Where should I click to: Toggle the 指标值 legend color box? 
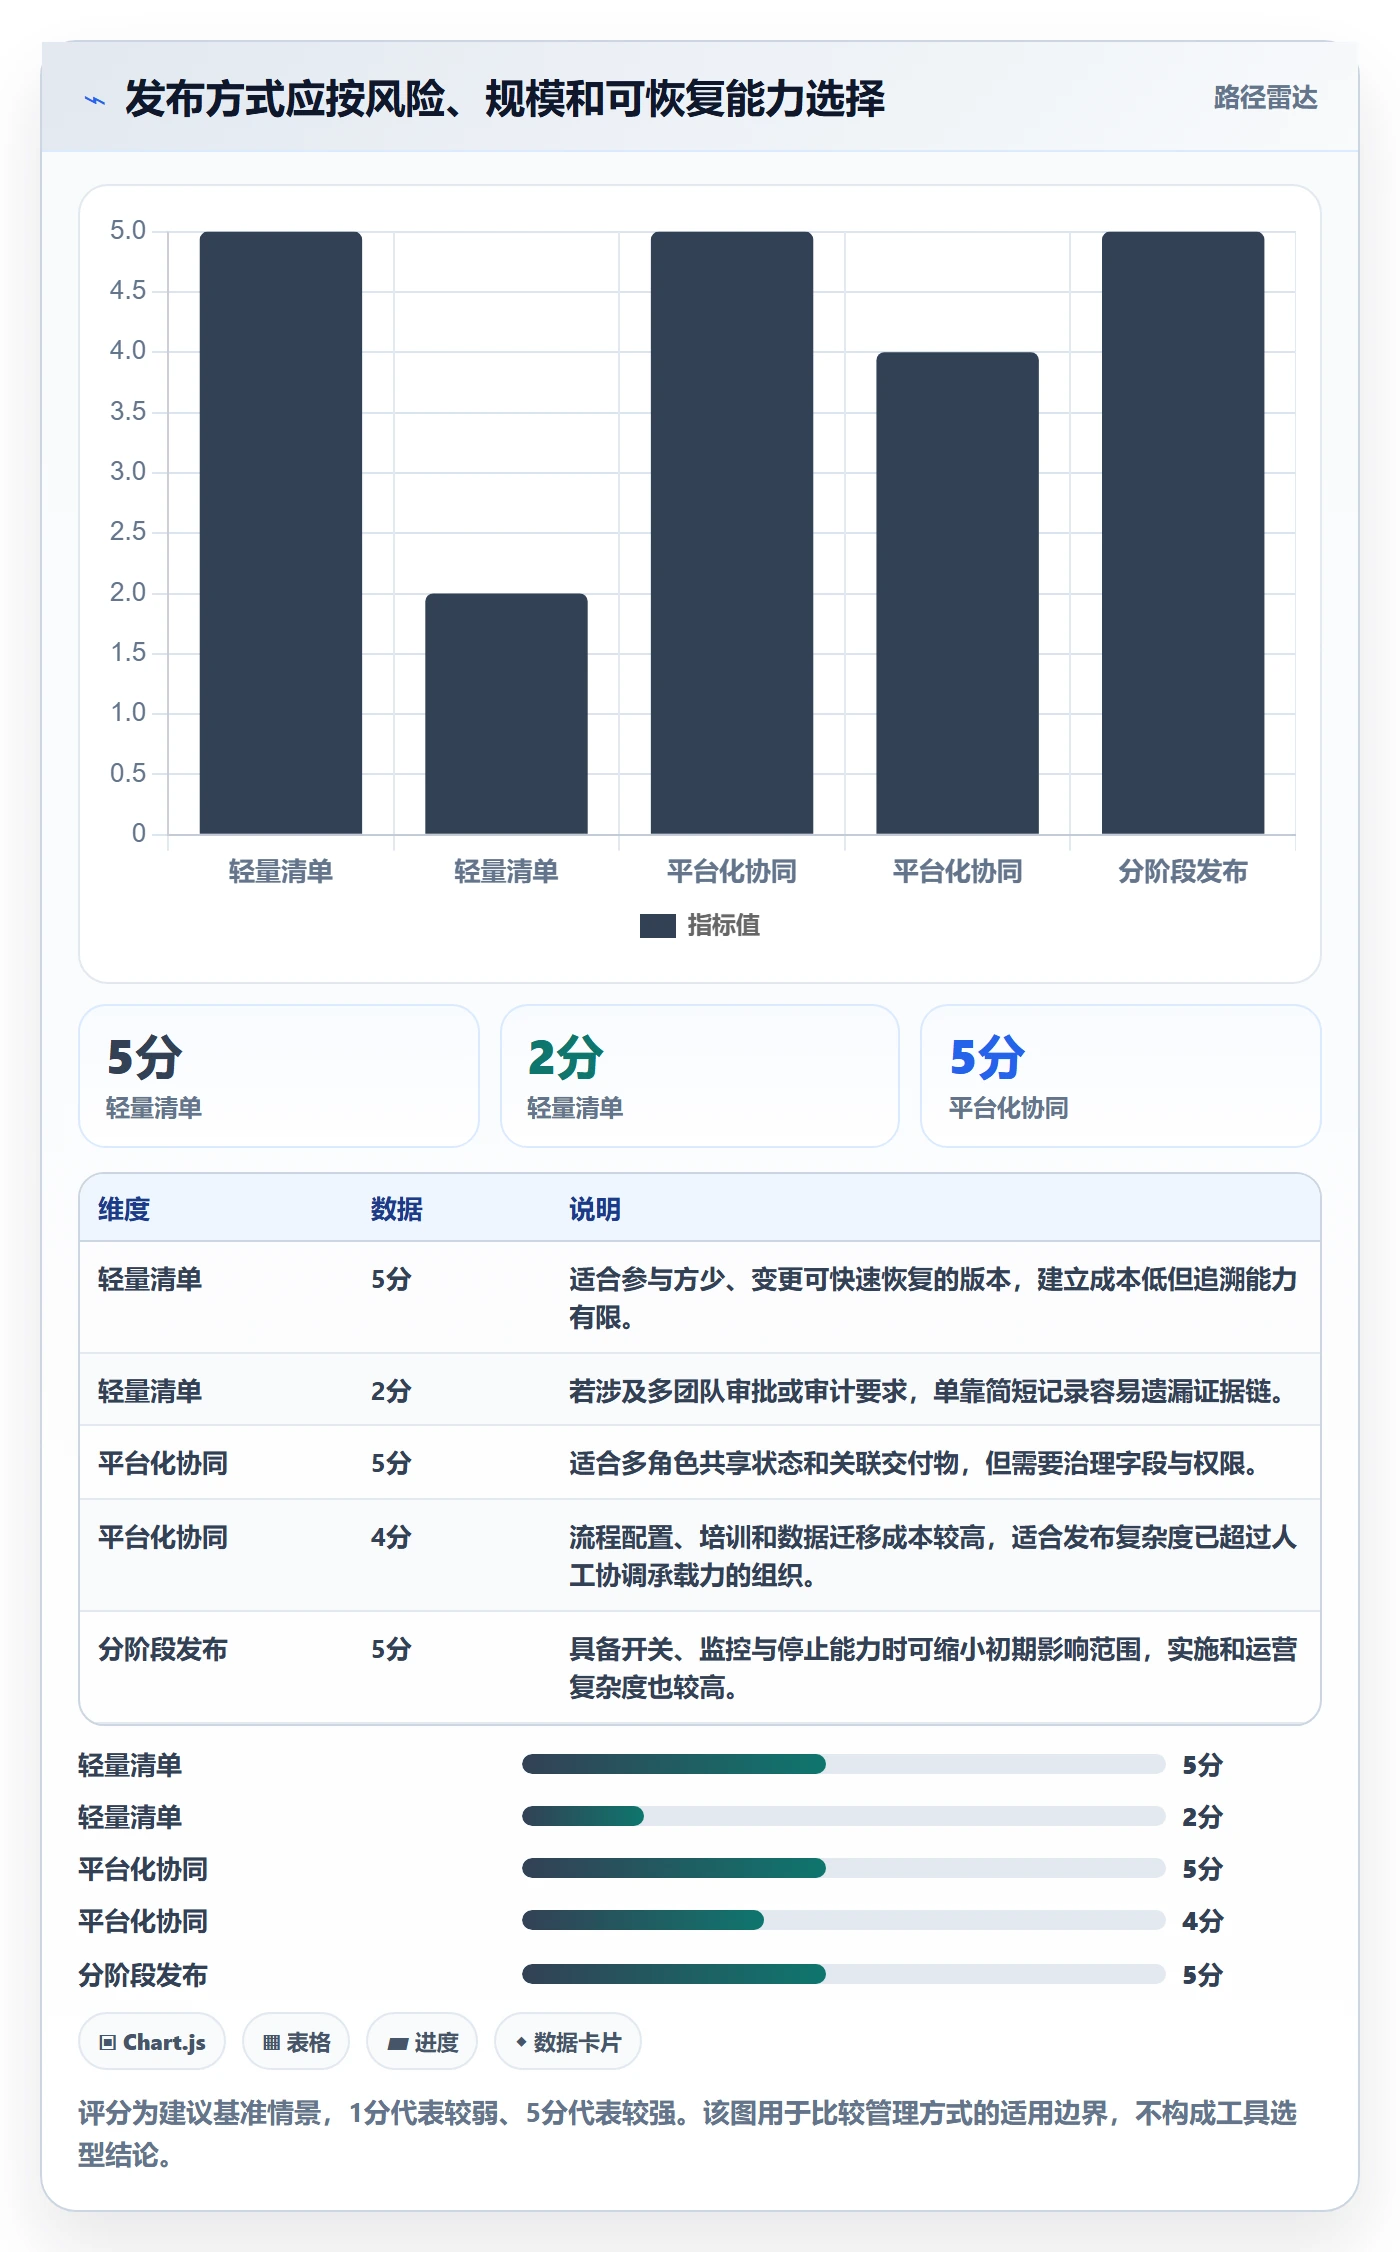[657, 926]
